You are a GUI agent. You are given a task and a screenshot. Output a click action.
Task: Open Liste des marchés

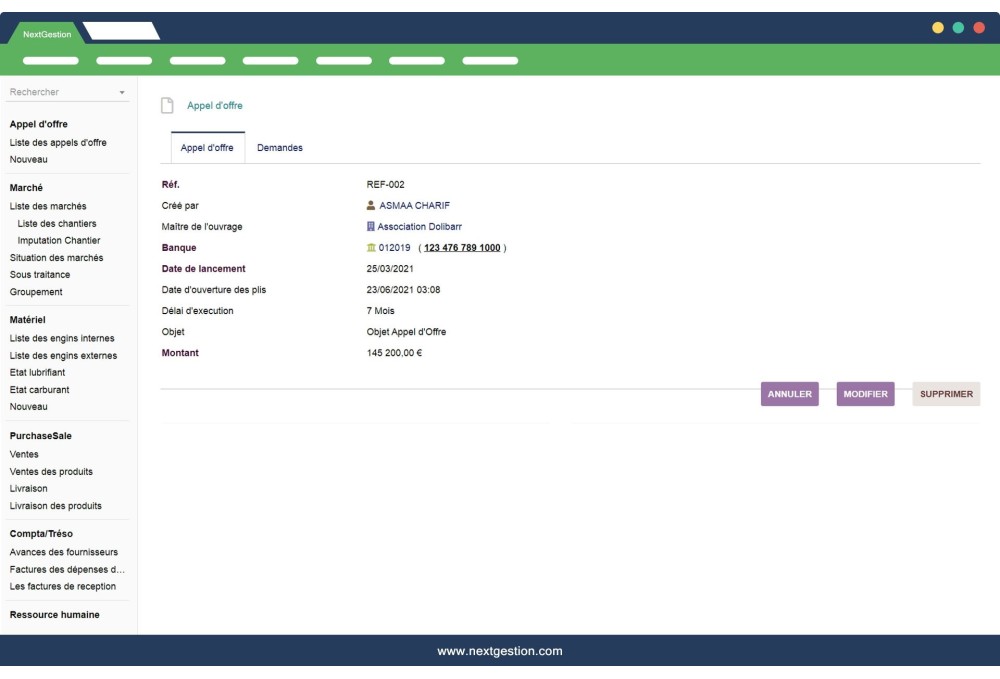click(x=48, y=205)
